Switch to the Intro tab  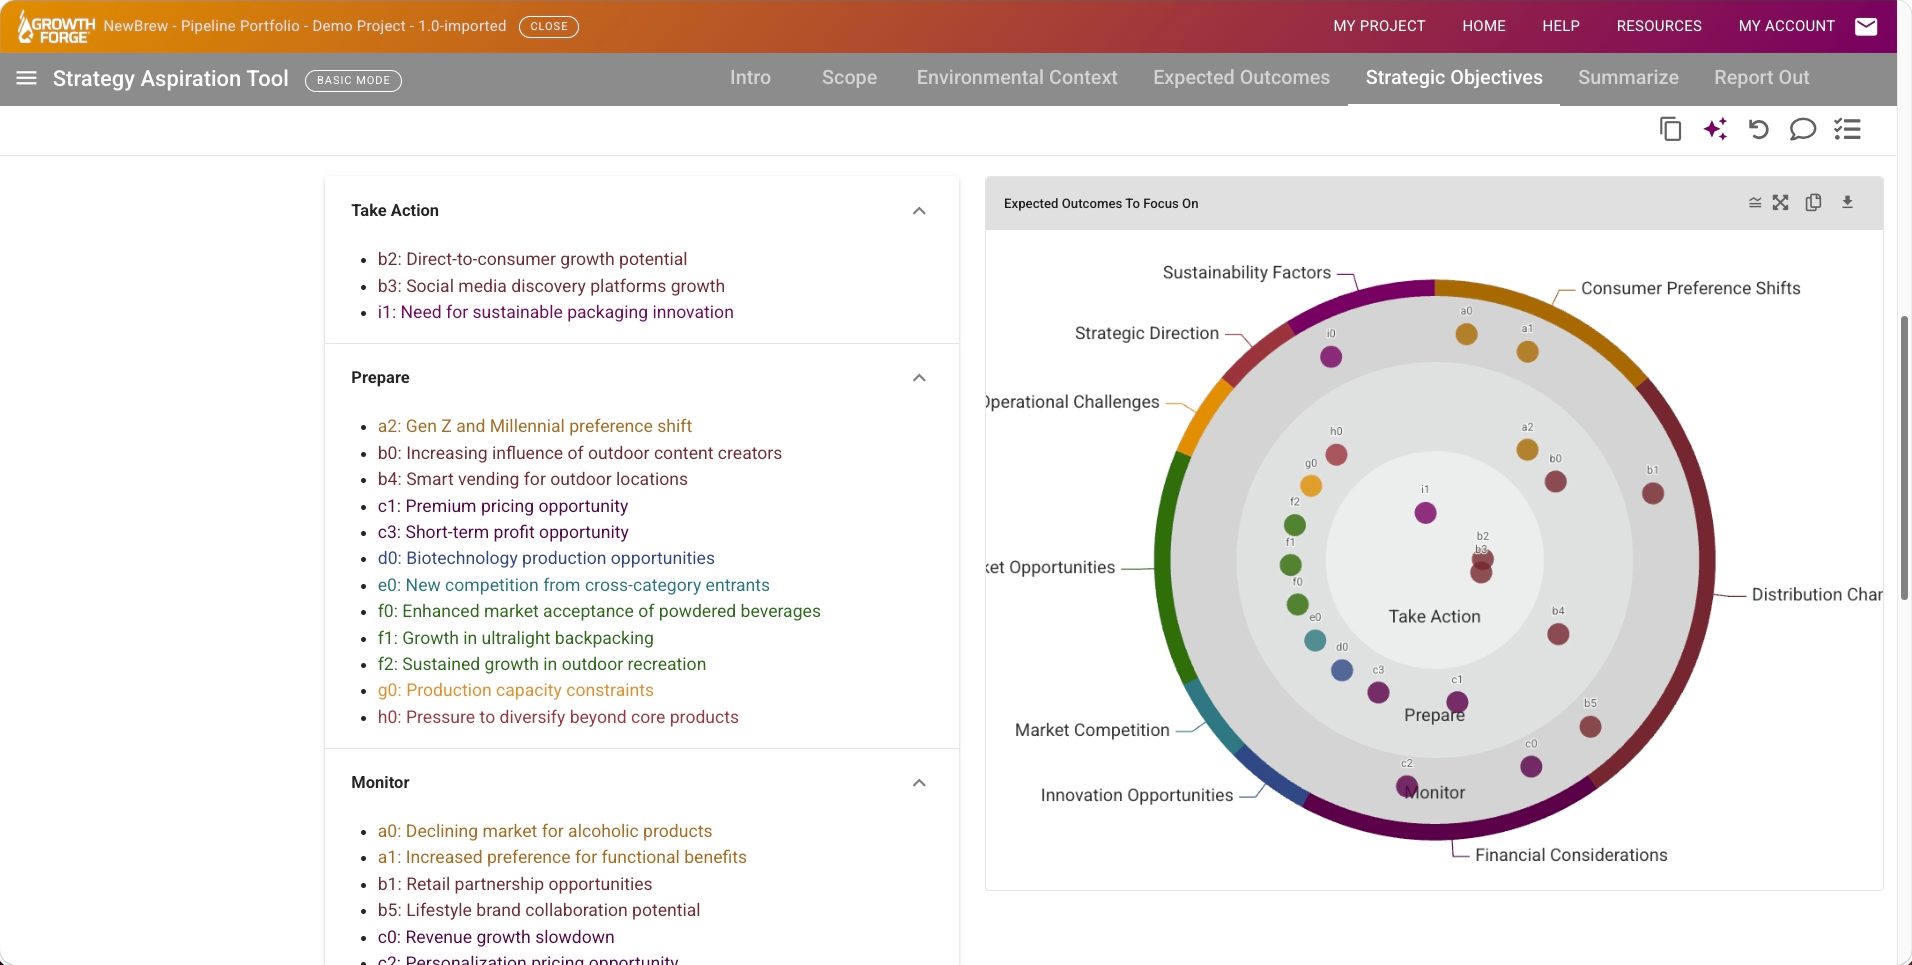pyautogui.click(x=750, y=78)
